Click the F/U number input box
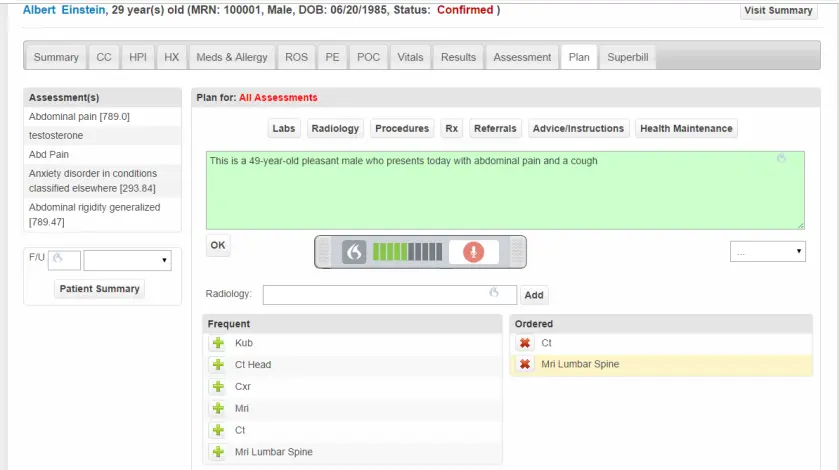The width and height of the screenshot is (839, 470). 64,261
